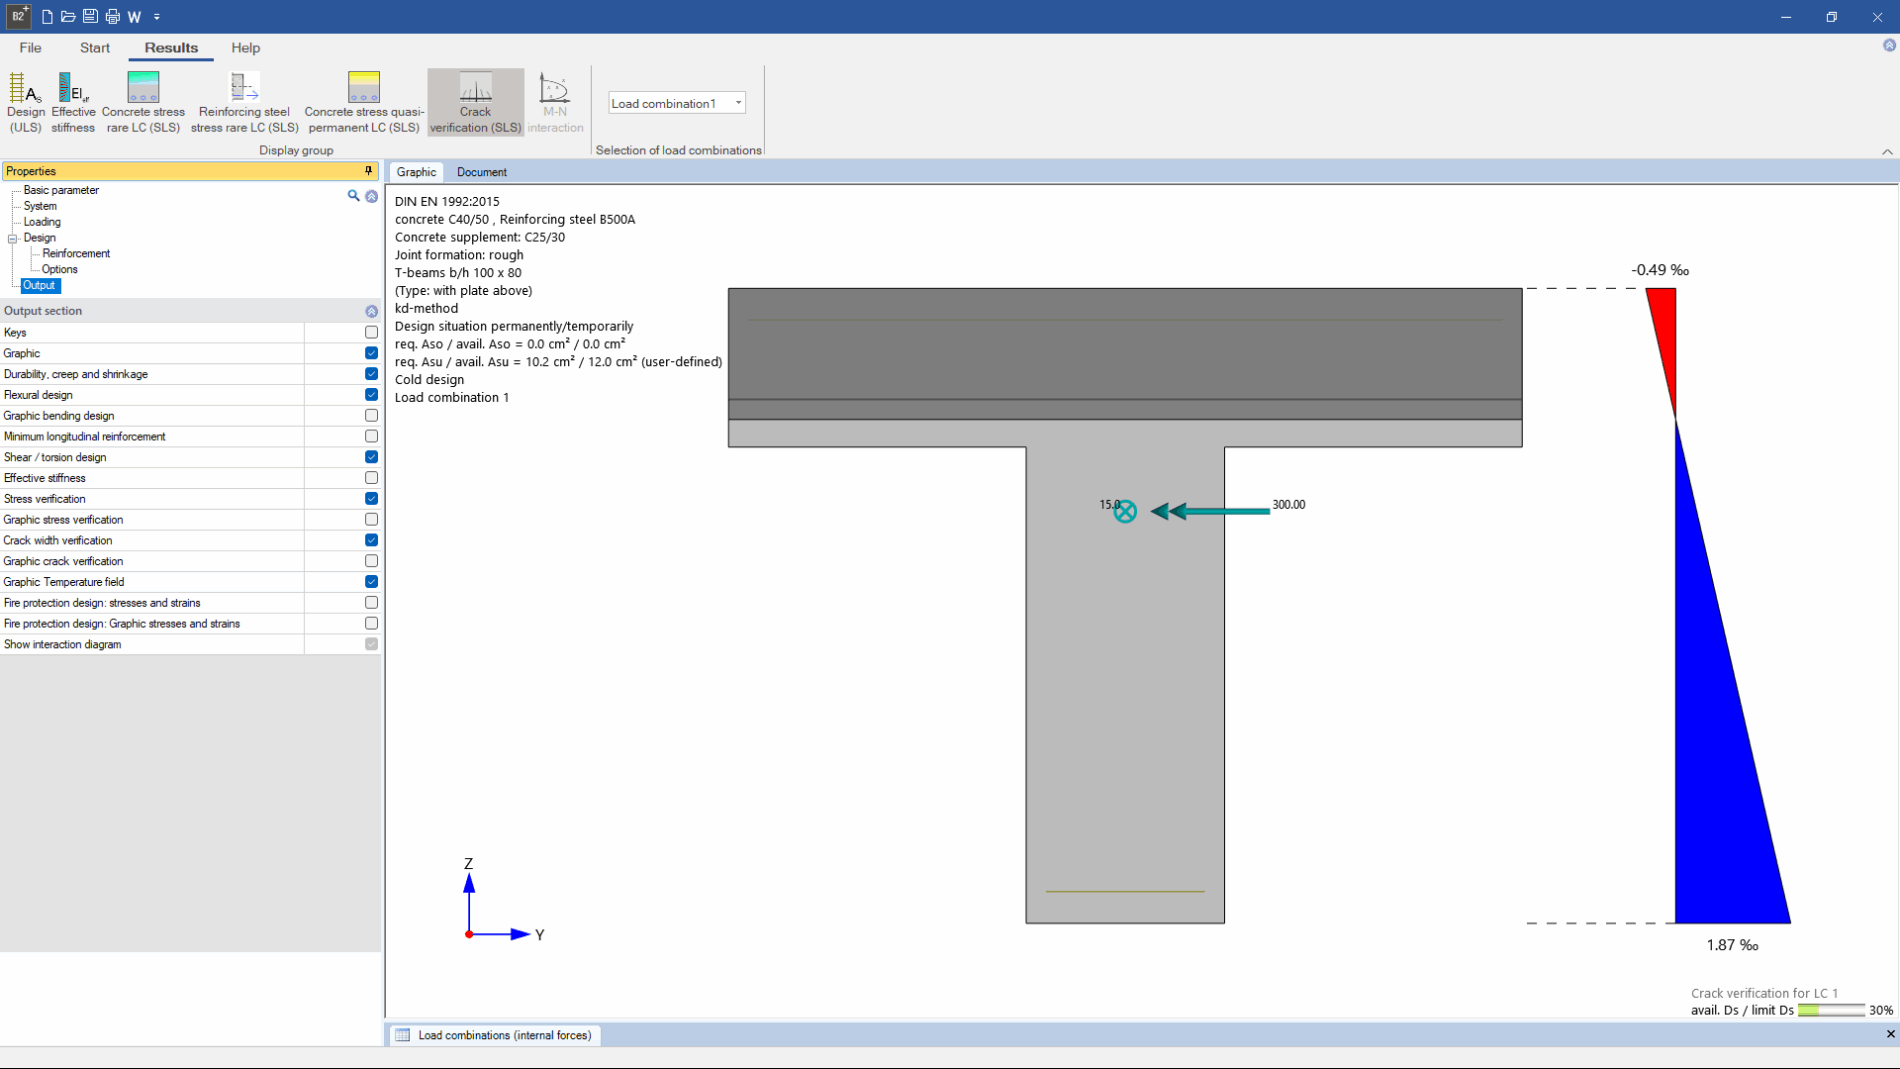Enable the Keys output checkbox
Viewport: 1900px width, 1069px height.
pos(371,332)
